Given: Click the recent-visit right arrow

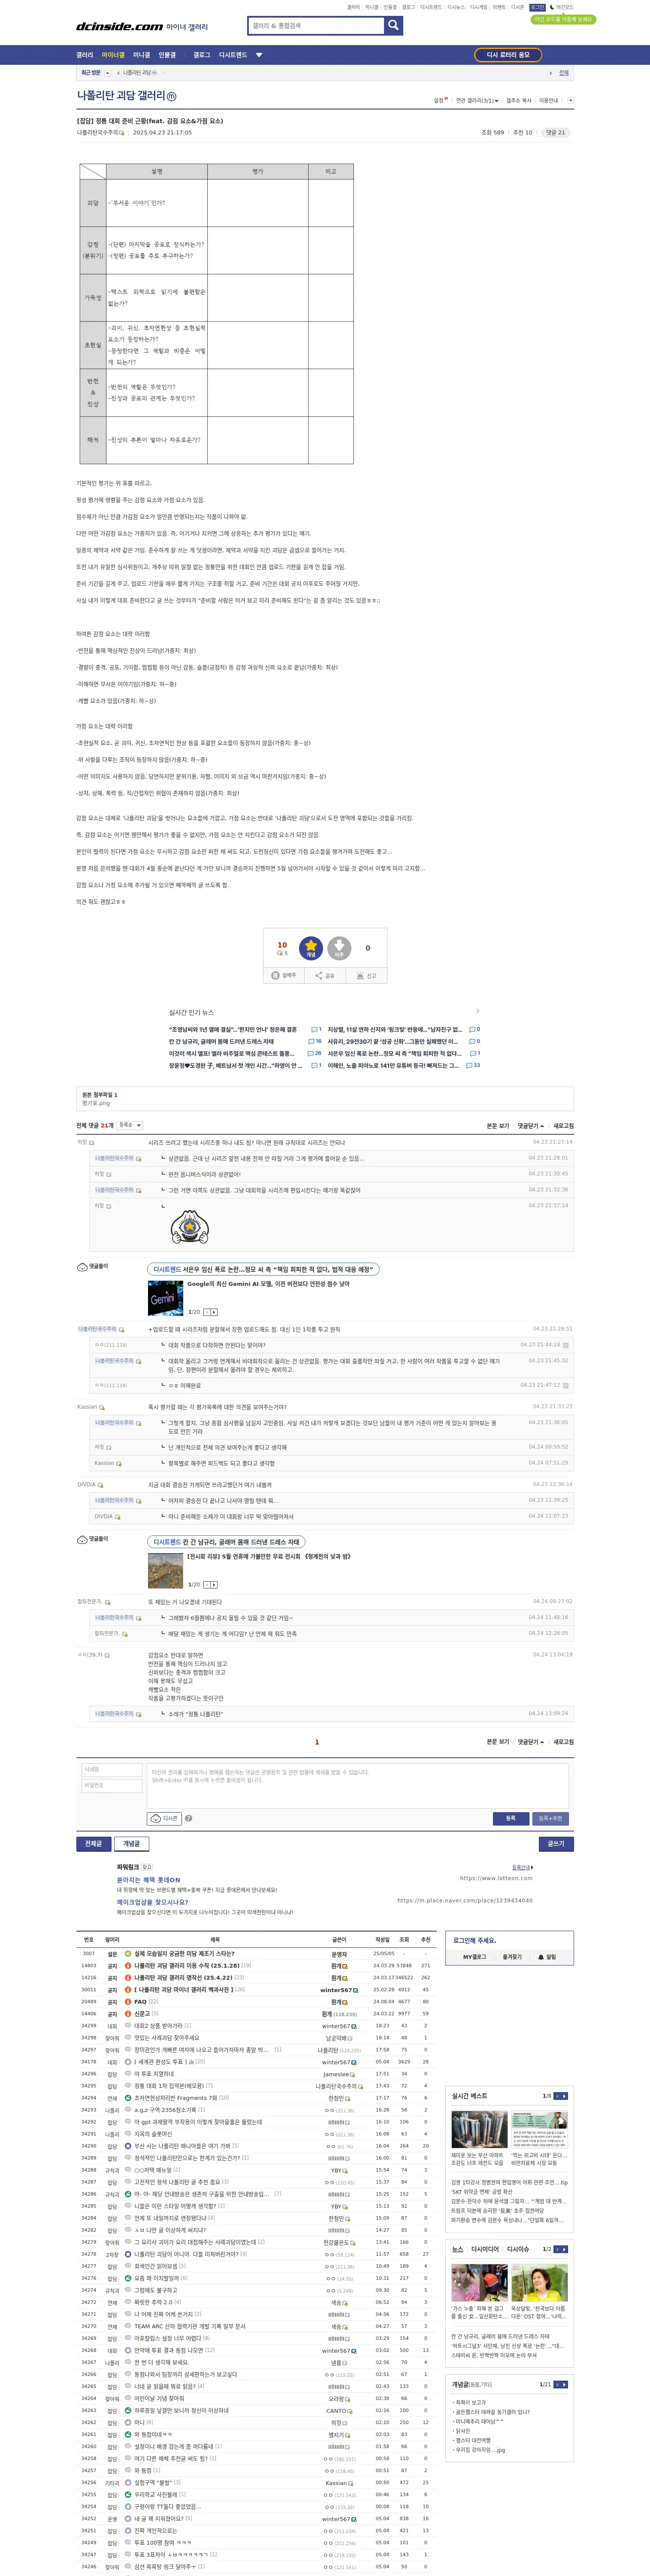Looking at the screenshot, I should tap(550, 73).
